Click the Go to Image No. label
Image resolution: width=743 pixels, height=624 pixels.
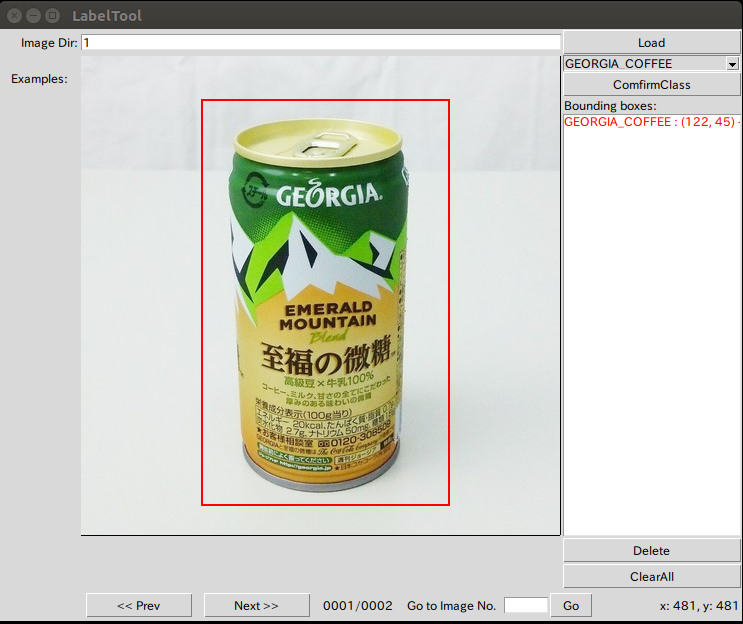451,606
